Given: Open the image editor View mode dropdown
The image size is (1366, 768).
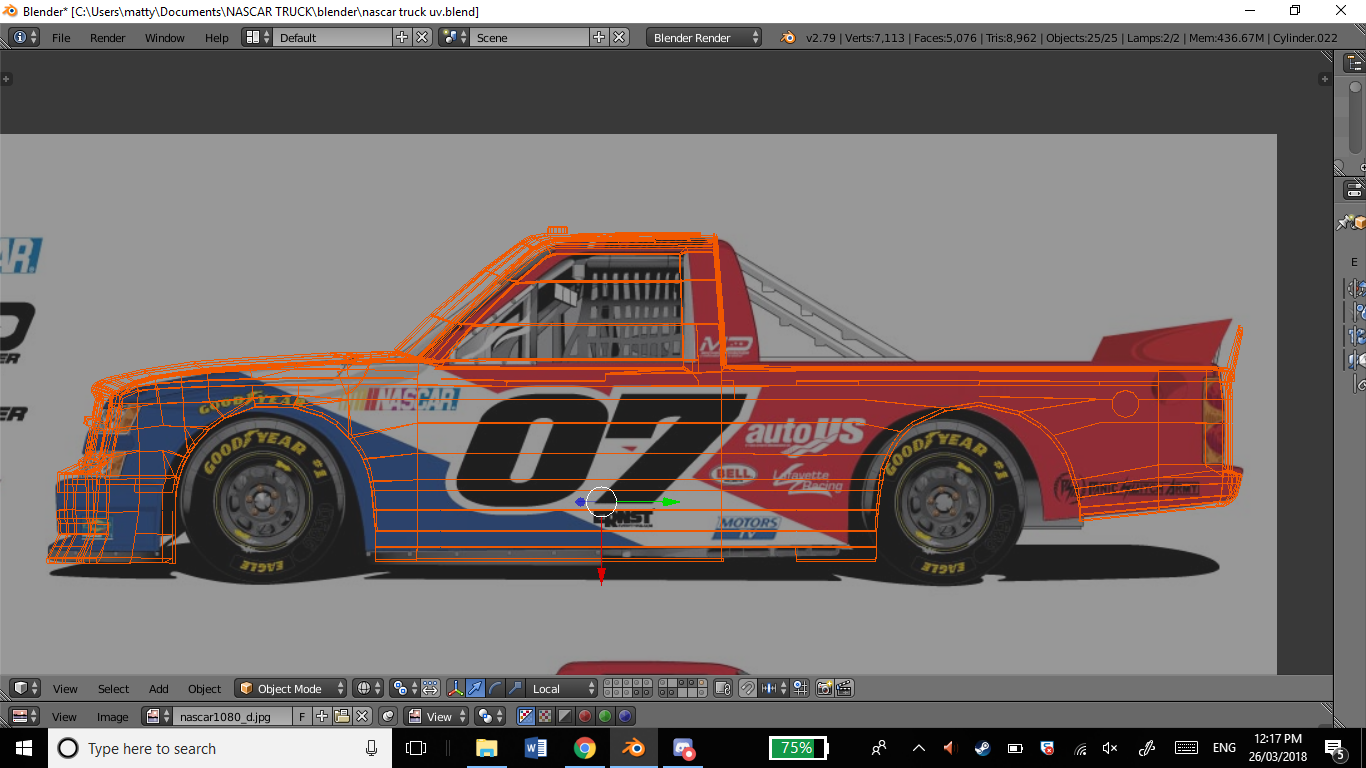Looking at the screenshot, I should click(x=437, y=716).
